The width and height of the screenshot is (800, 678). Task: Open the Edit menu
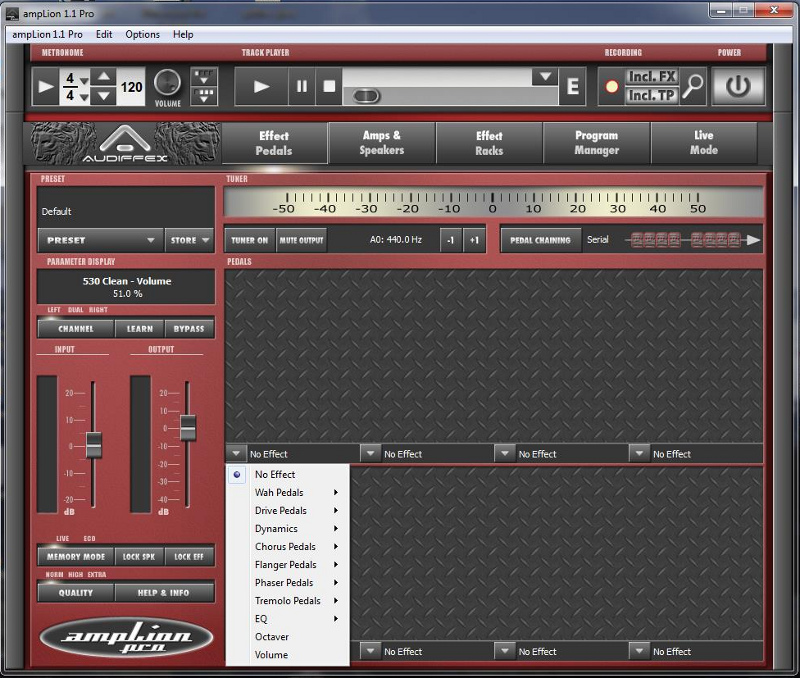(x=104, y=34)
